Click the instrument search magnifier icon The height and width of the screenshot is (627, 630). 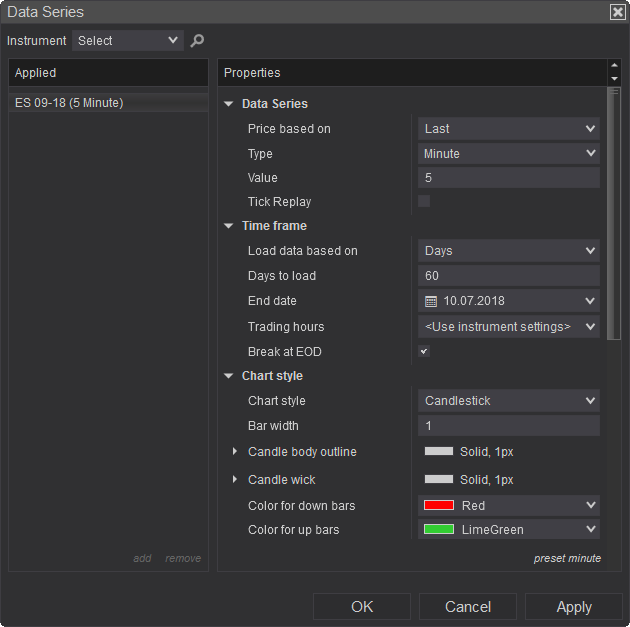197,41
